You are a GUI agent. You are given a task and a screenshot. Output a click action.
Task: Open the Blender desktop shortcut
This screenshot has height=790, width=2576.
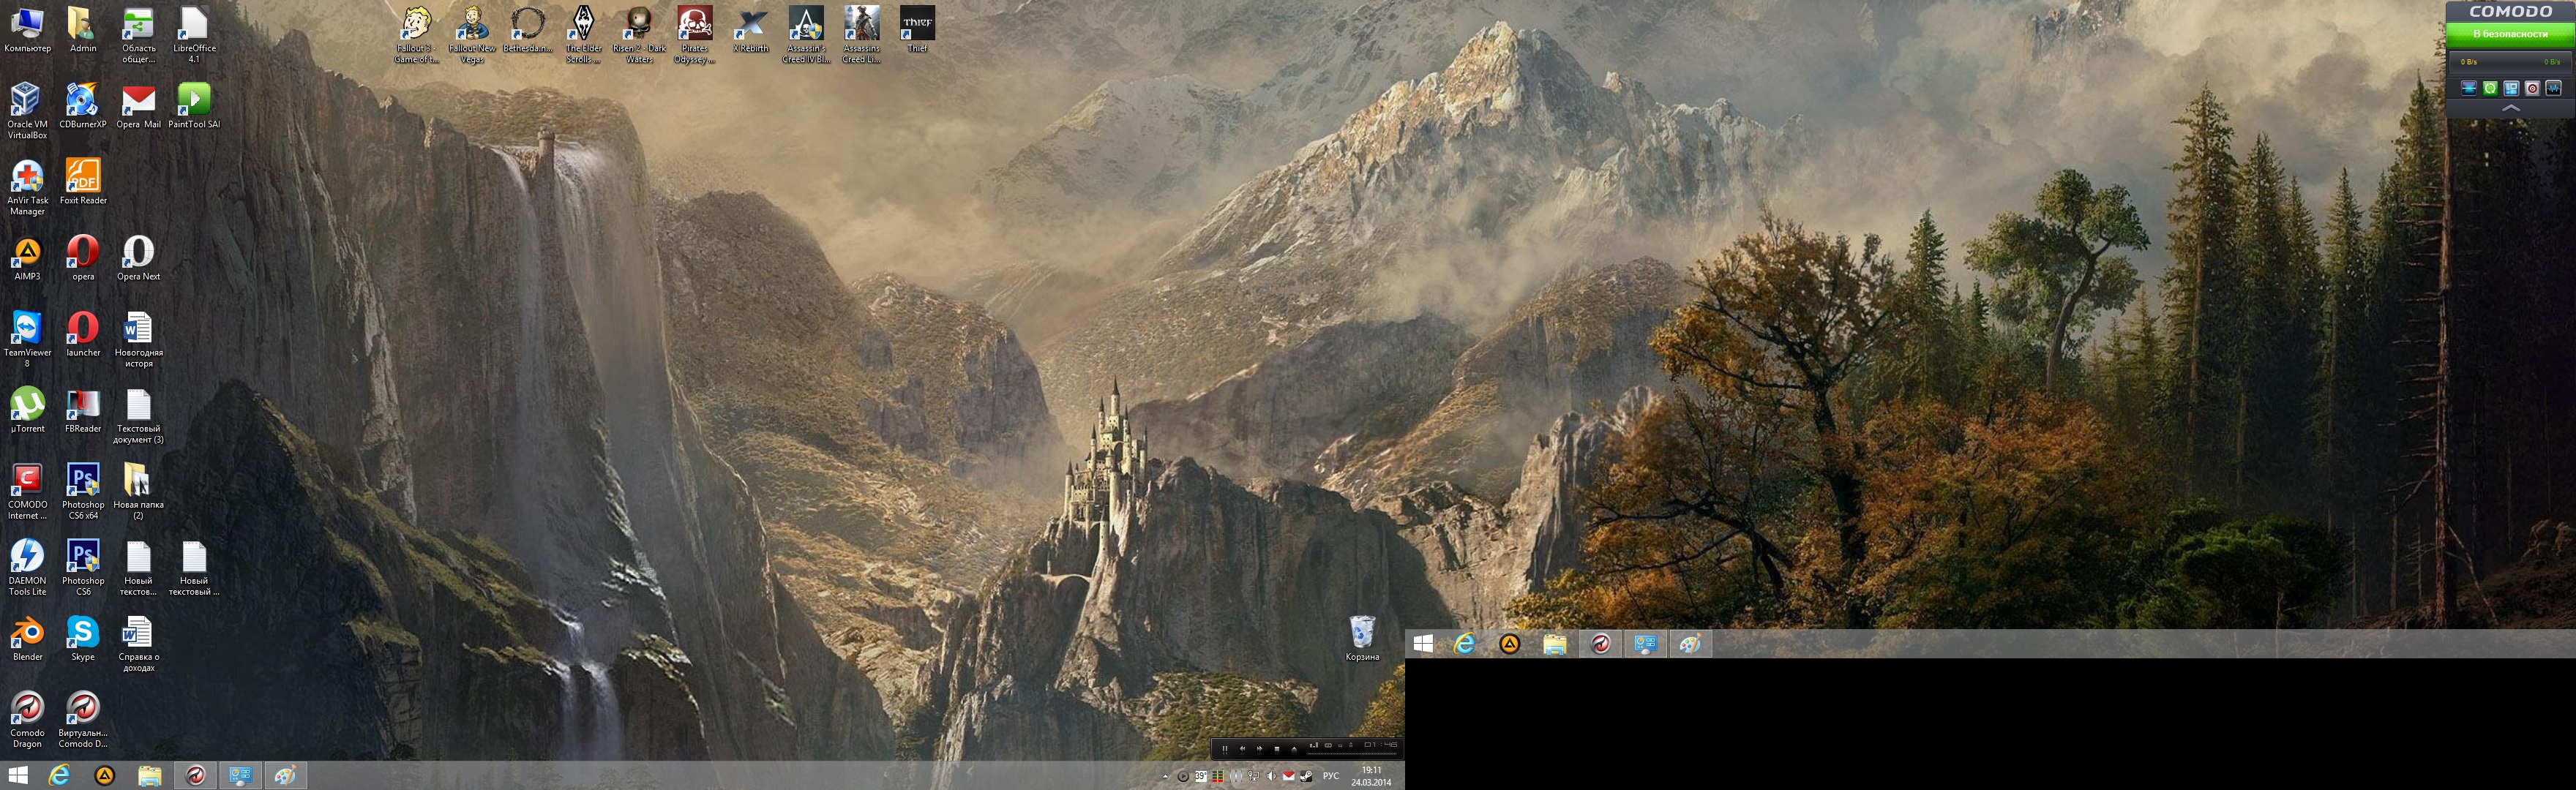pyautogui.click(x=27, y=633)
